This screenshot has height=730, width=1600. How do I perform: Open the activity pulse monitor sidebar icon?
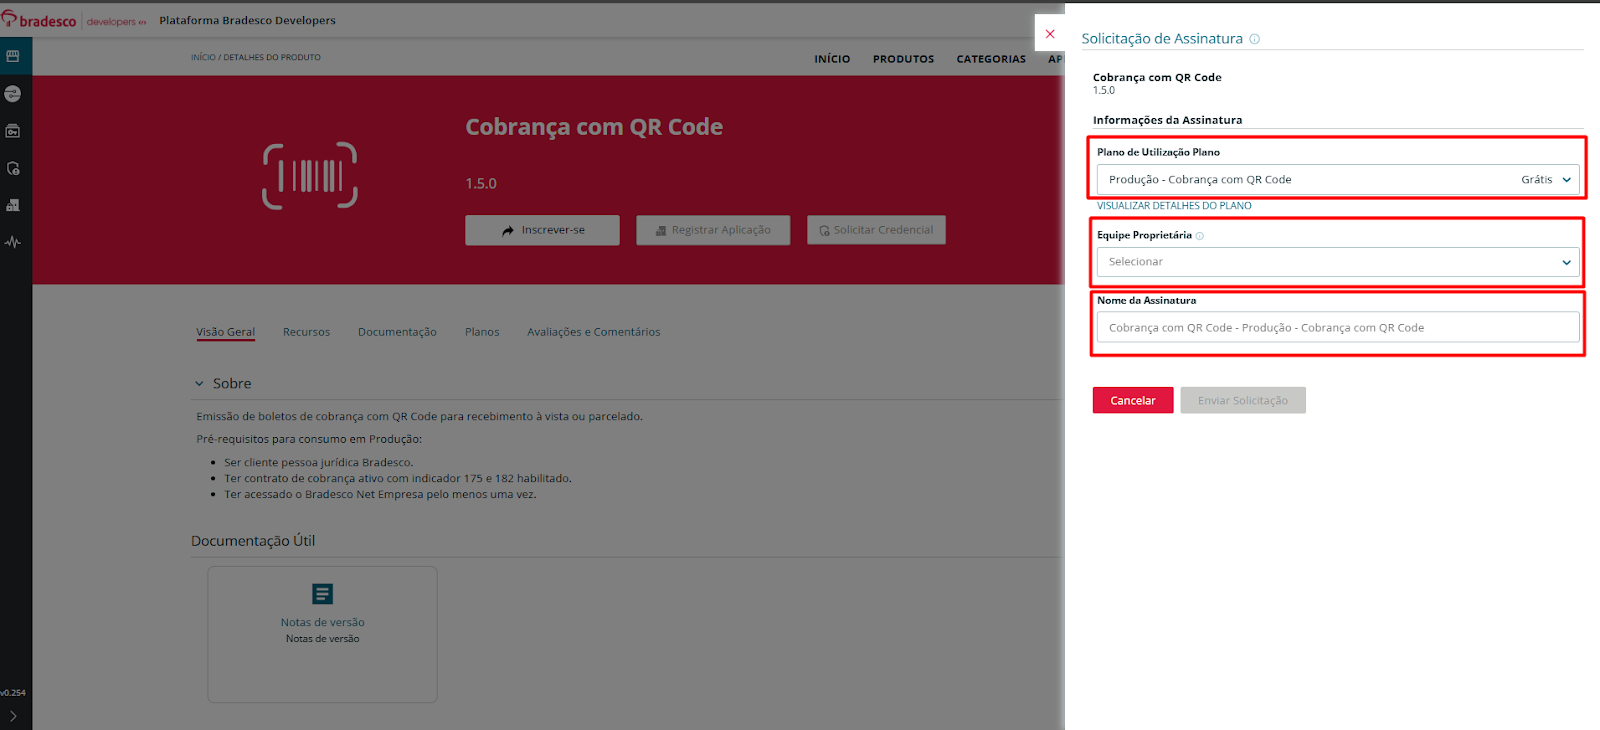[x=13, y=242]
